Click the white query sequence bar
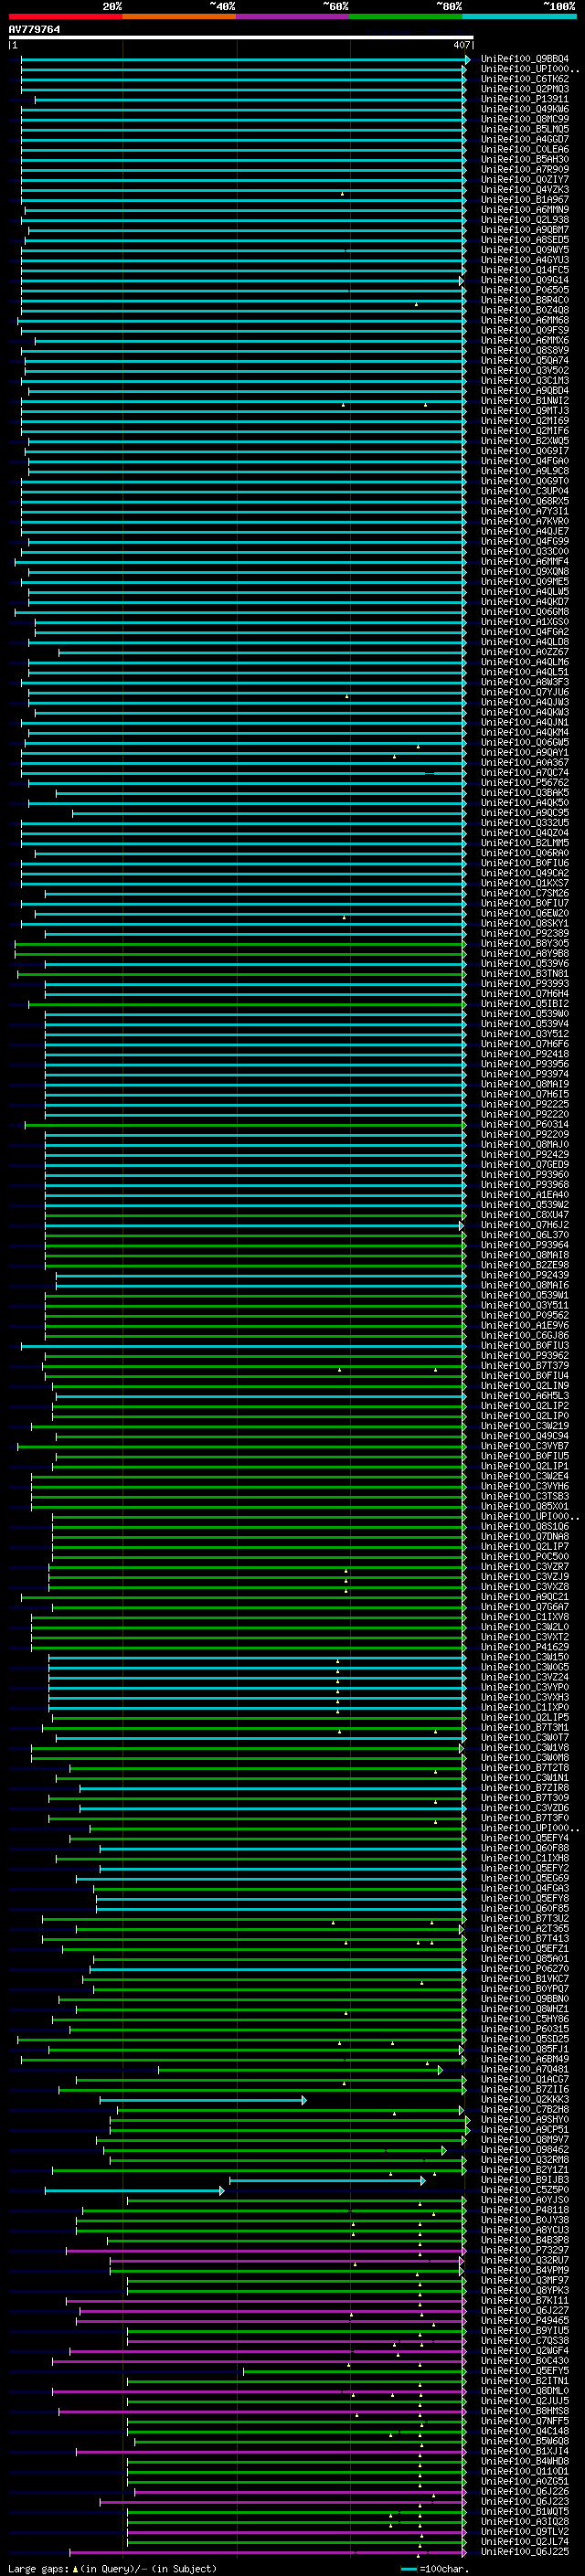 pyautogui.click(x=240, y=38)
